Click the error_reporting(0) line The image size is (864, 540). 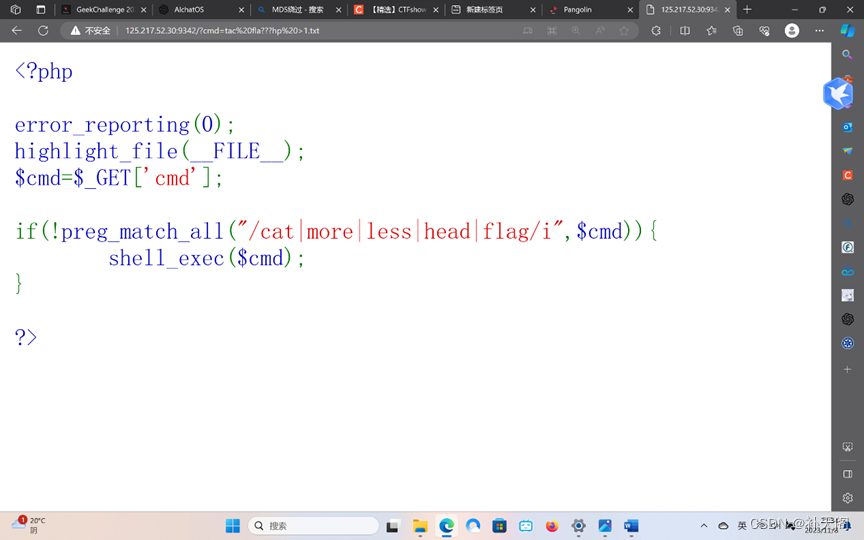click(125, 125)
